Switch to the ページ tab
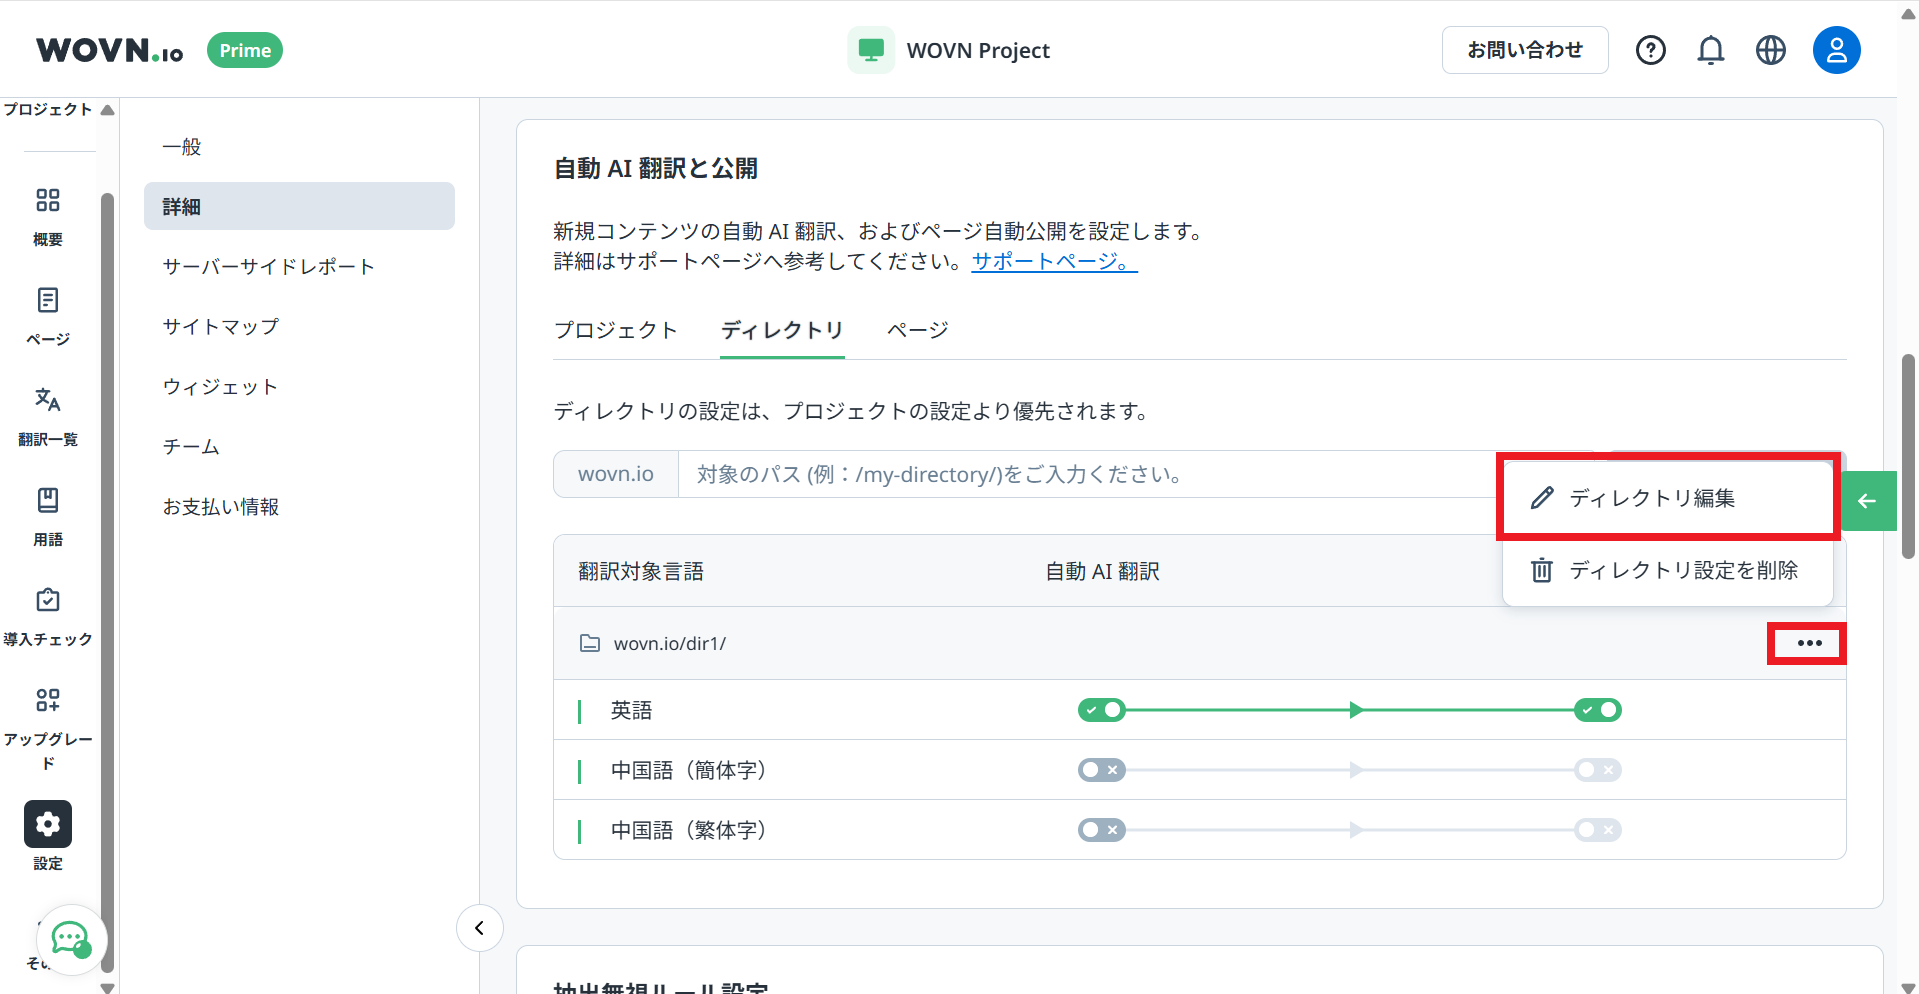This screenshot has width=1919, height=994. coord(917,330)
